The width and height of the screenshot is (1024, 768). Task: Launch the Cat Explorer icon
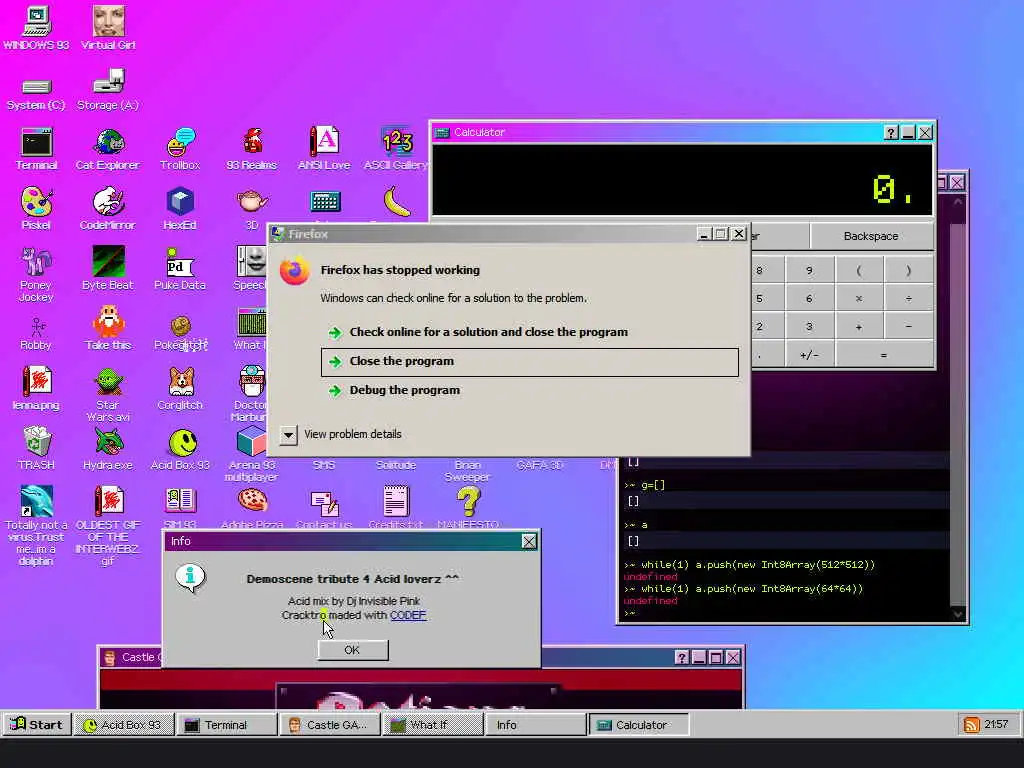click(x=108, y=149)
